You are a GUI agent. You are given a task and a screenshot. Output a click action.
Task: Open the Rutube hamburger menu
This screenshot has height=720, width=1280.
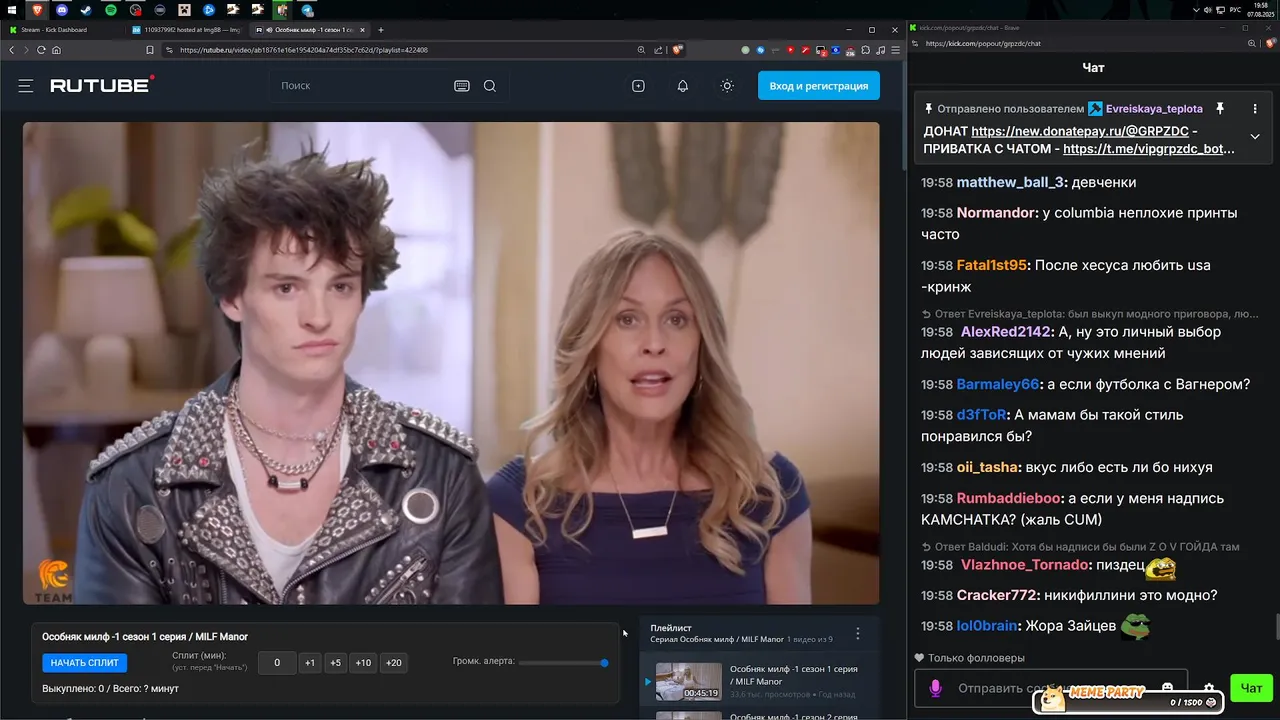[x=26, y=86]
